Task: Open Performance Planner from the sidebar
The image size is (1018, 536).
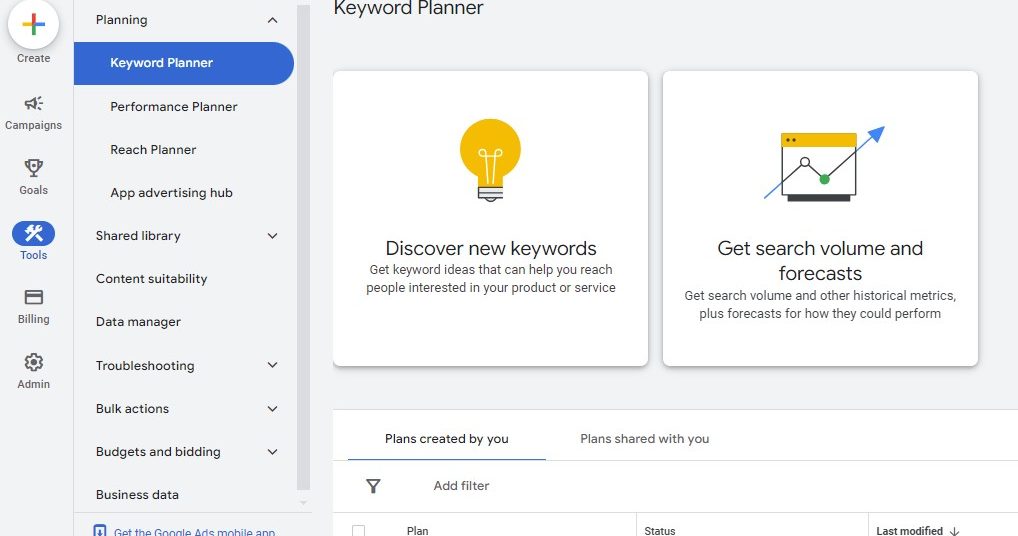Action: click(x=174, y=107)
